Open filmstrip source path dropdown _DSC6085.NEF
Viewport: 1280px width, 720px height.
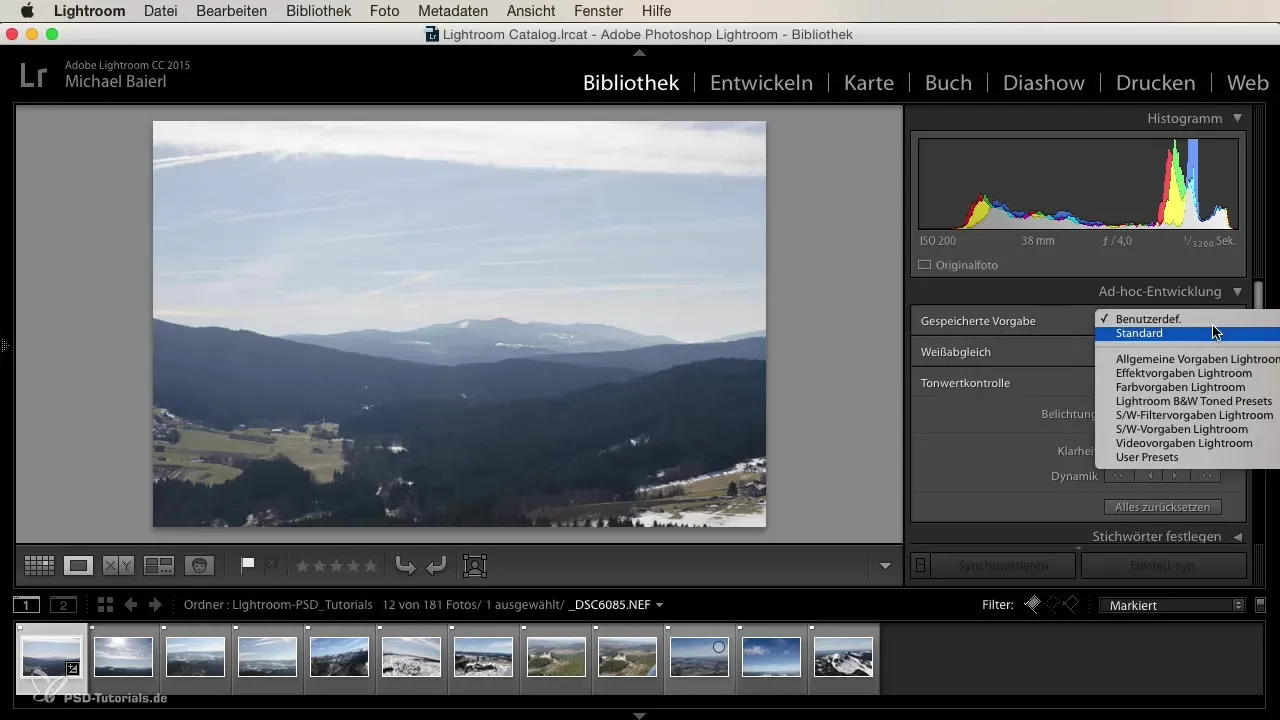616,605
